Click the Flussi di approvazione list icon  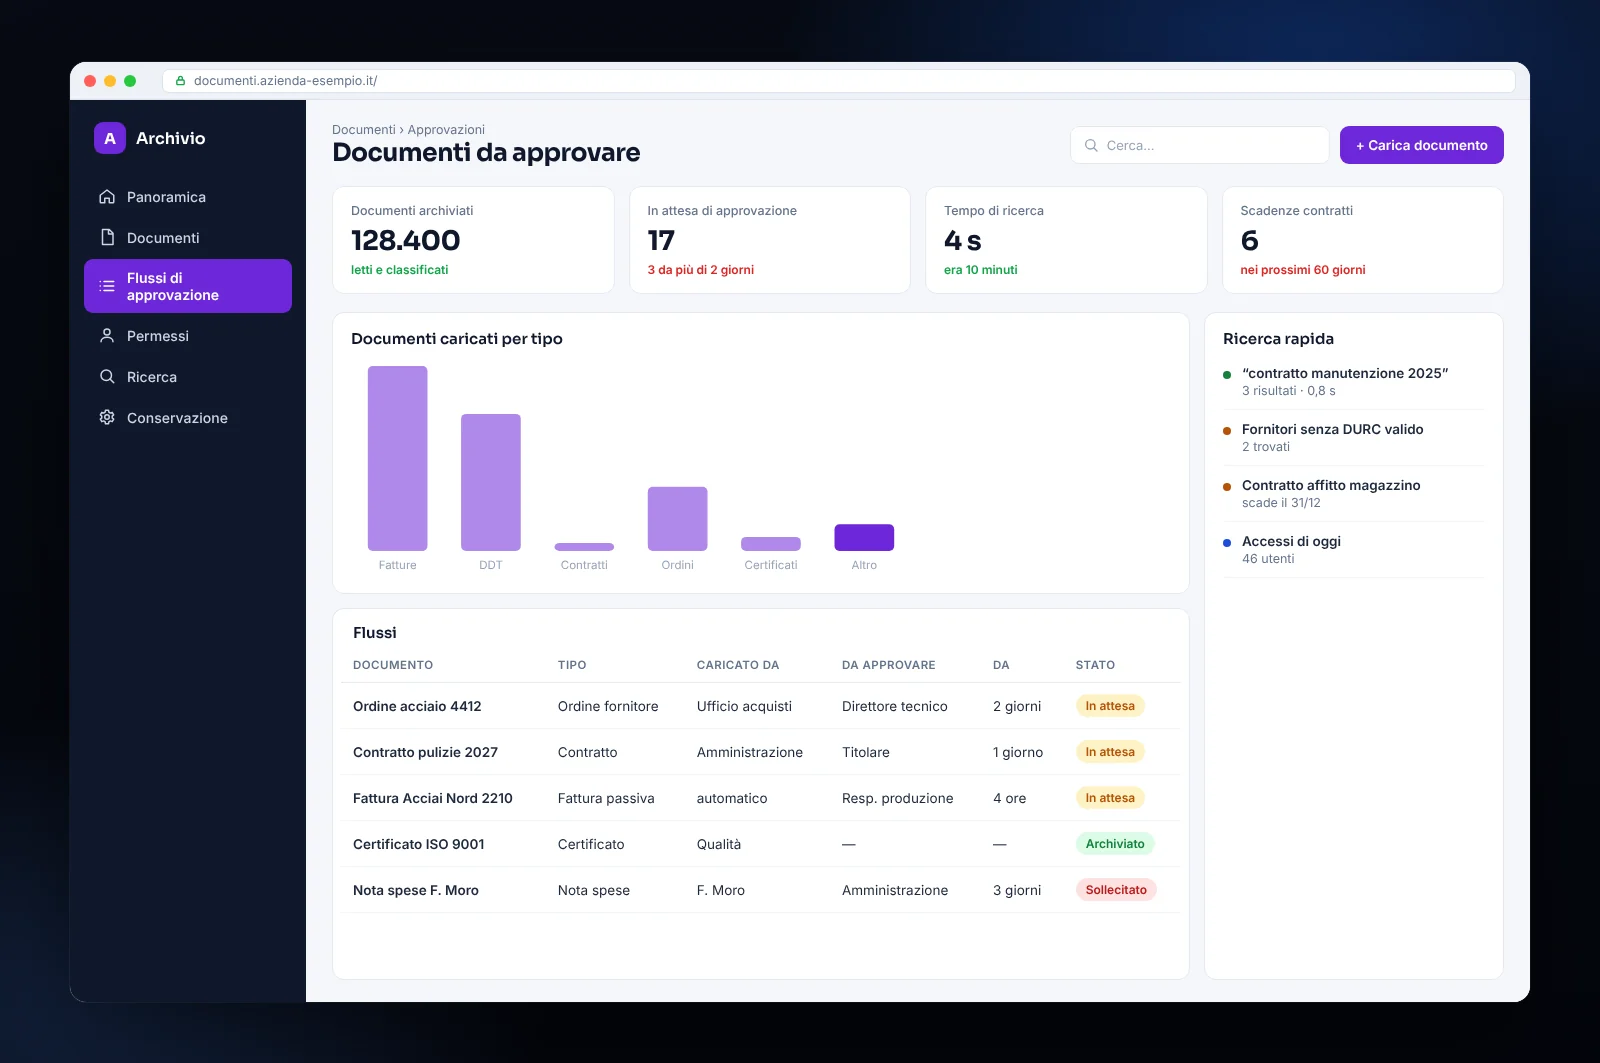click(x=107, y=286)
